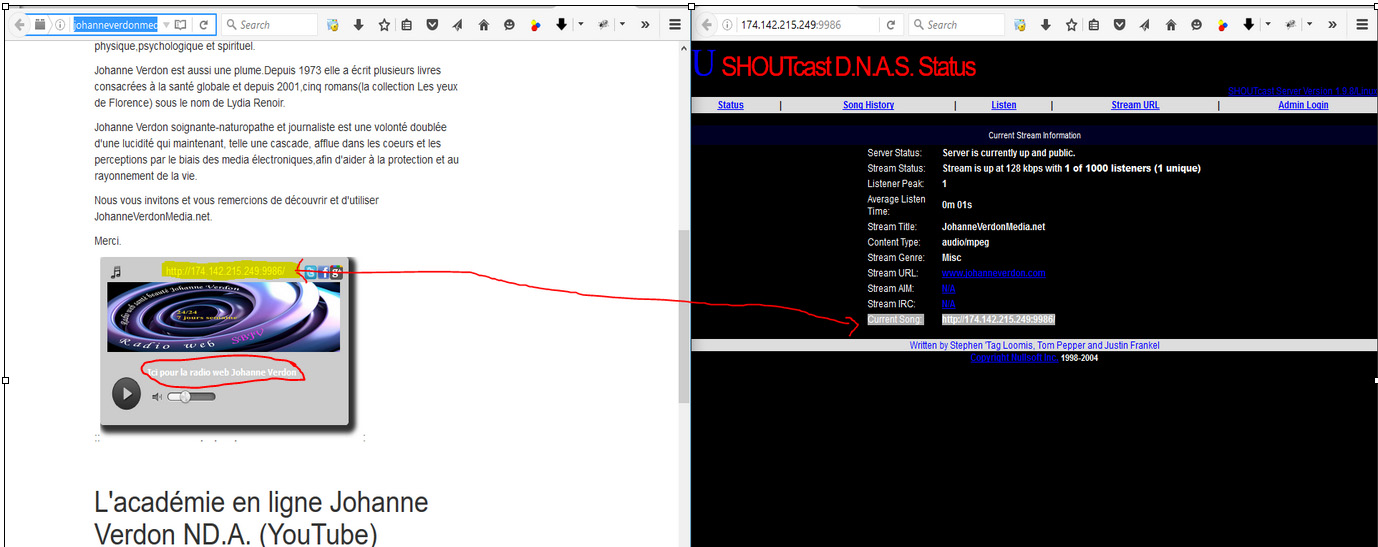1378x547 pixels.
Task: Open downloads panel in right browser
Action: coord(1046,25)
